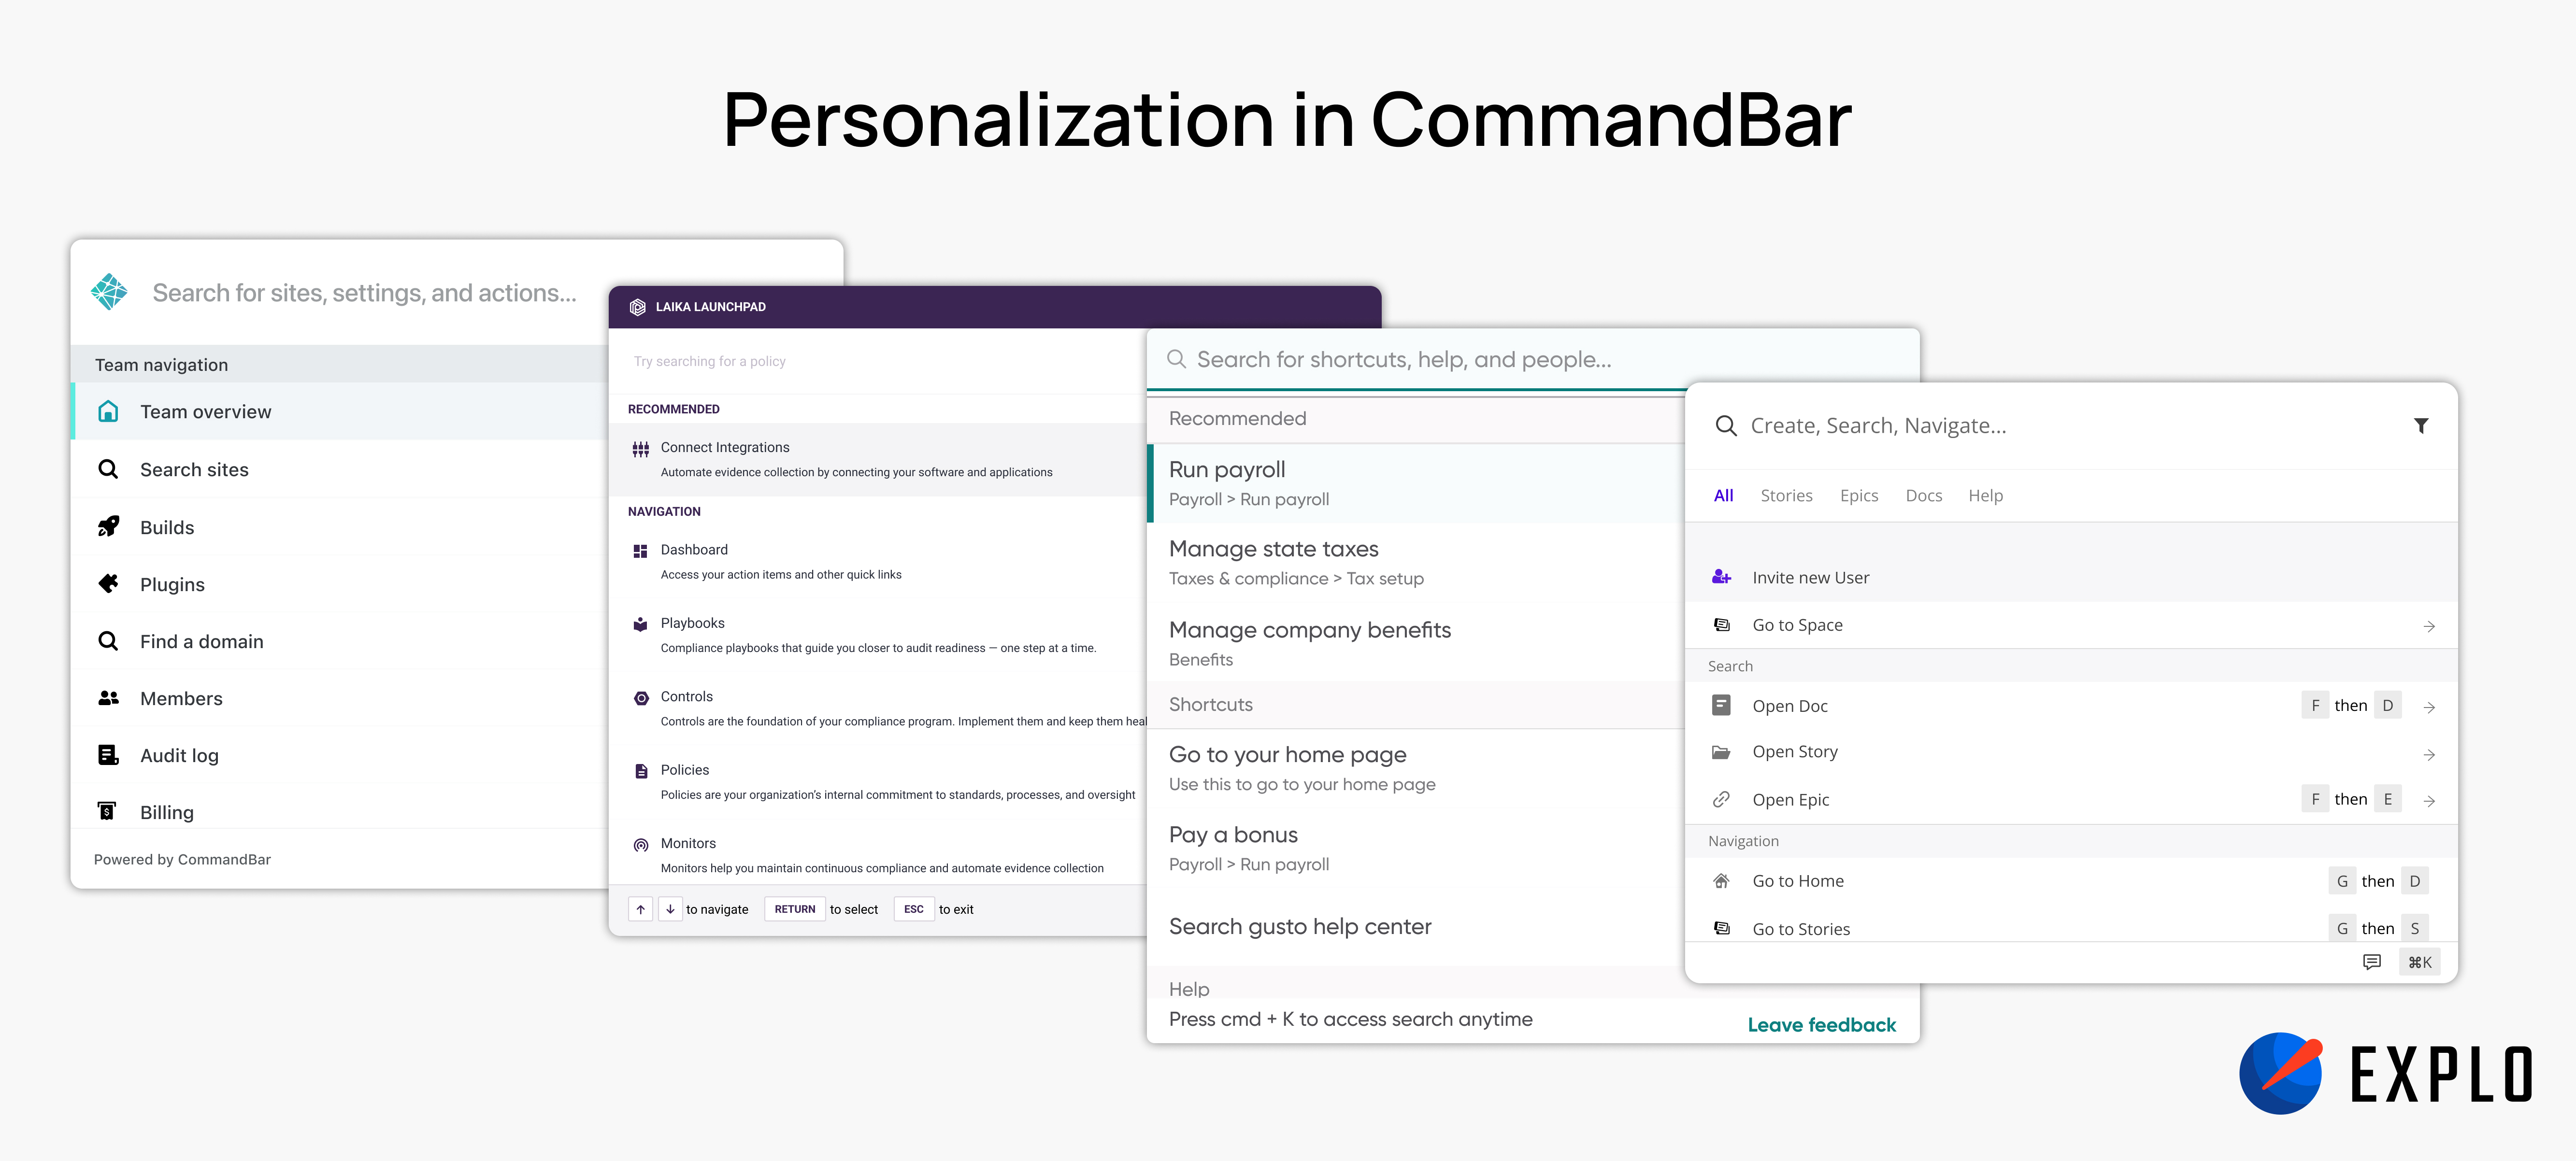The image size is (2576, 1161).
Task: Click the Leave feedback link
Action: pyautogui.click(x=1821, y=1025)
